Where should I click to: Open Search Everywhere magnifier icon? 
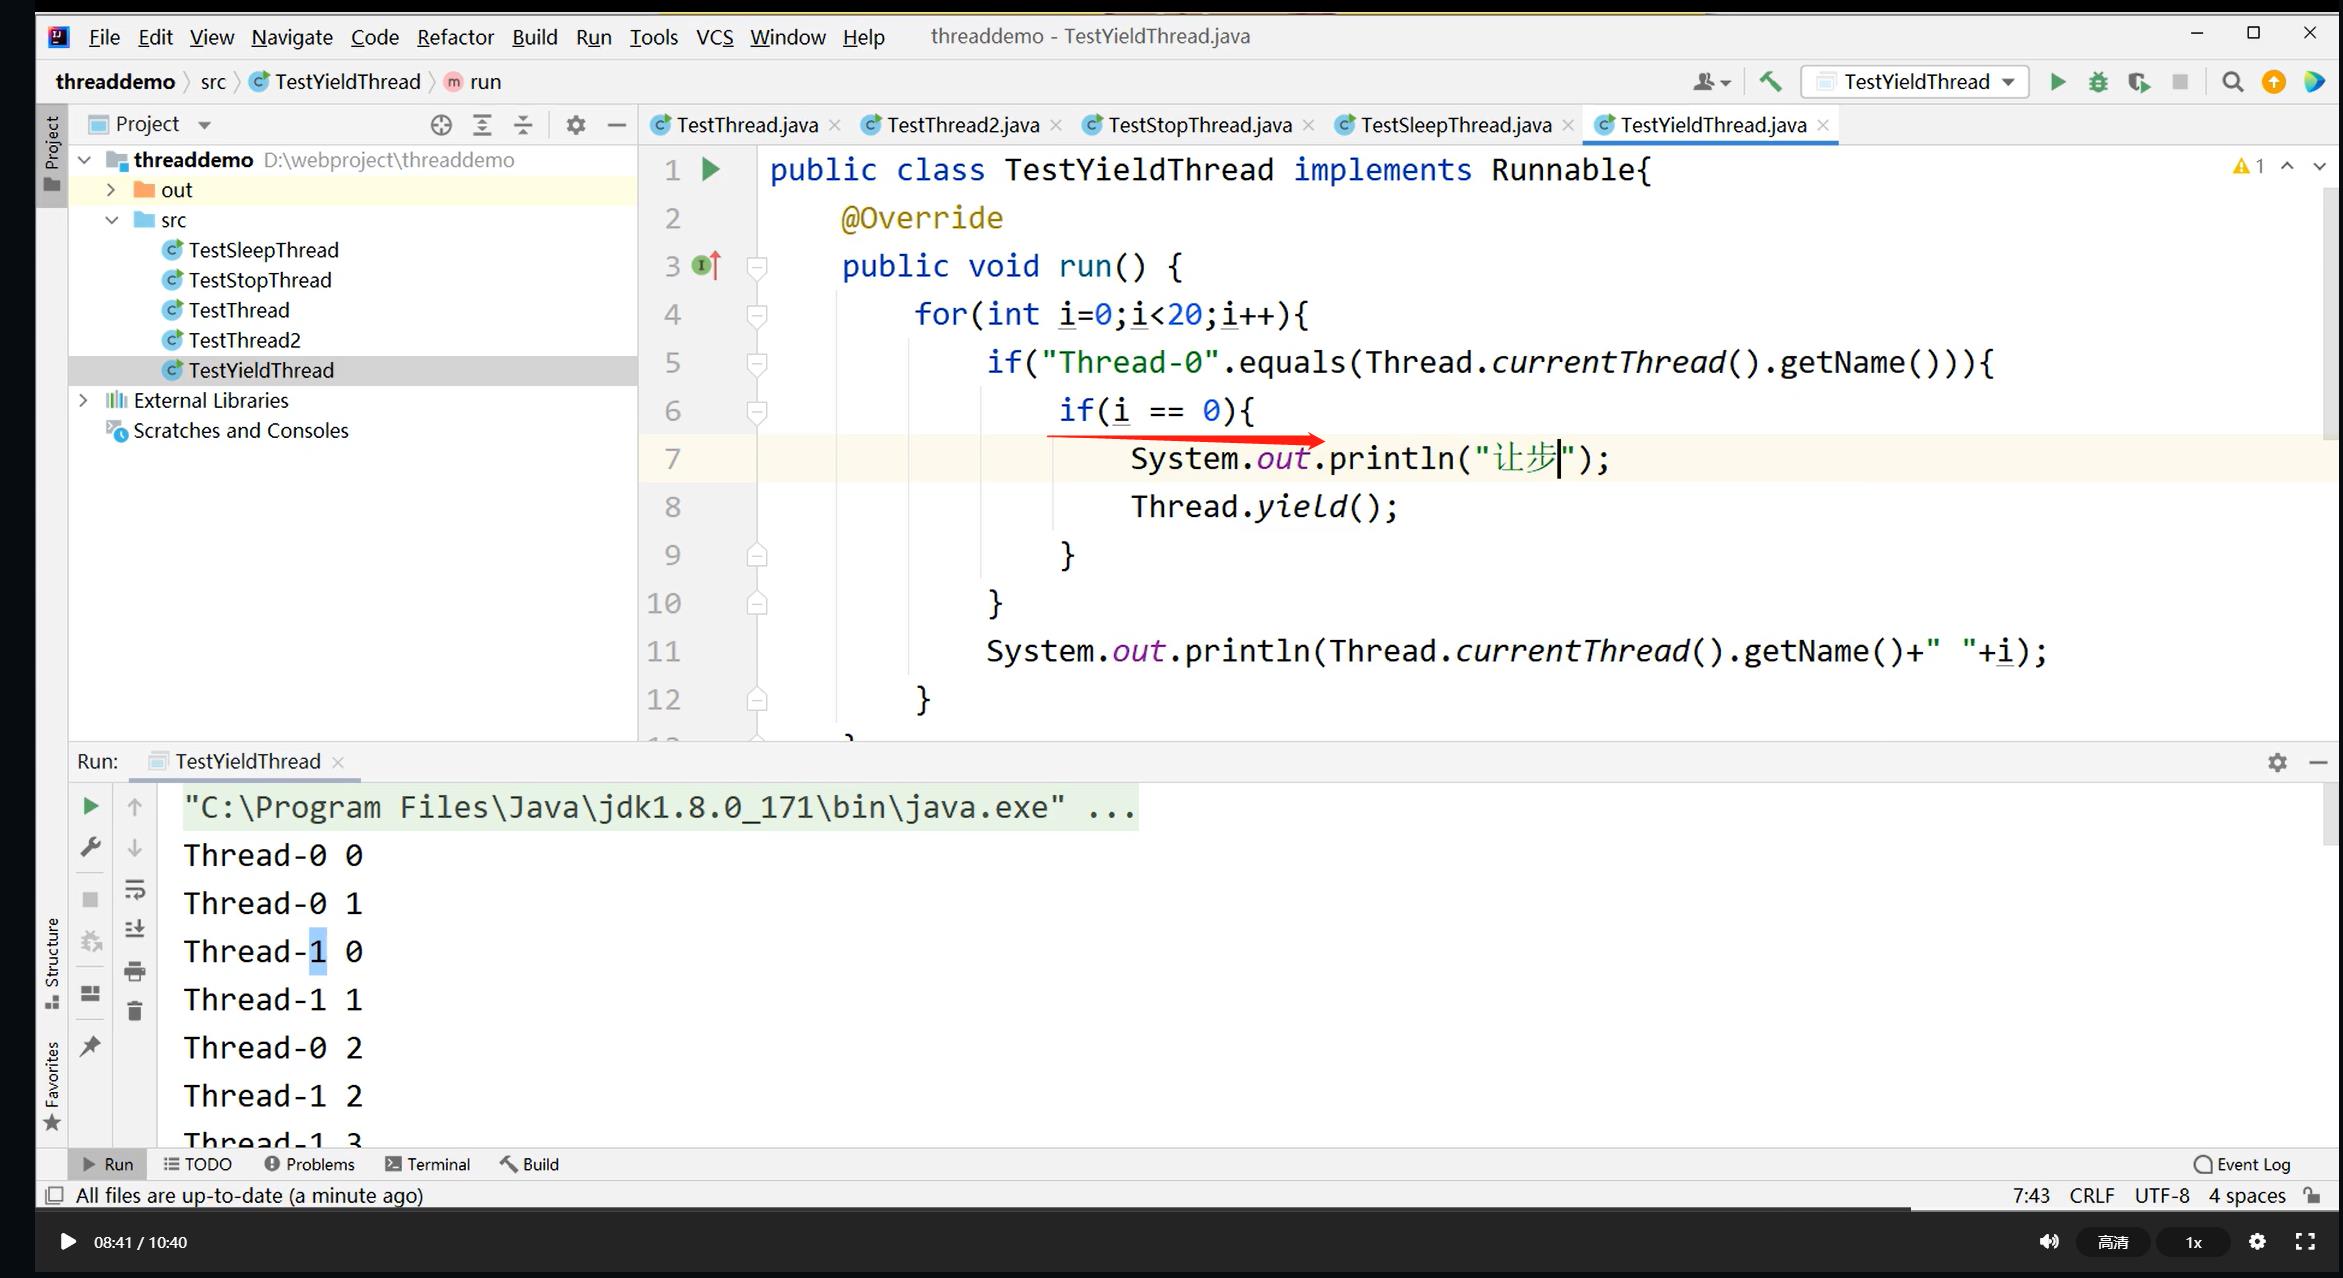click(x=2232, y=82)
